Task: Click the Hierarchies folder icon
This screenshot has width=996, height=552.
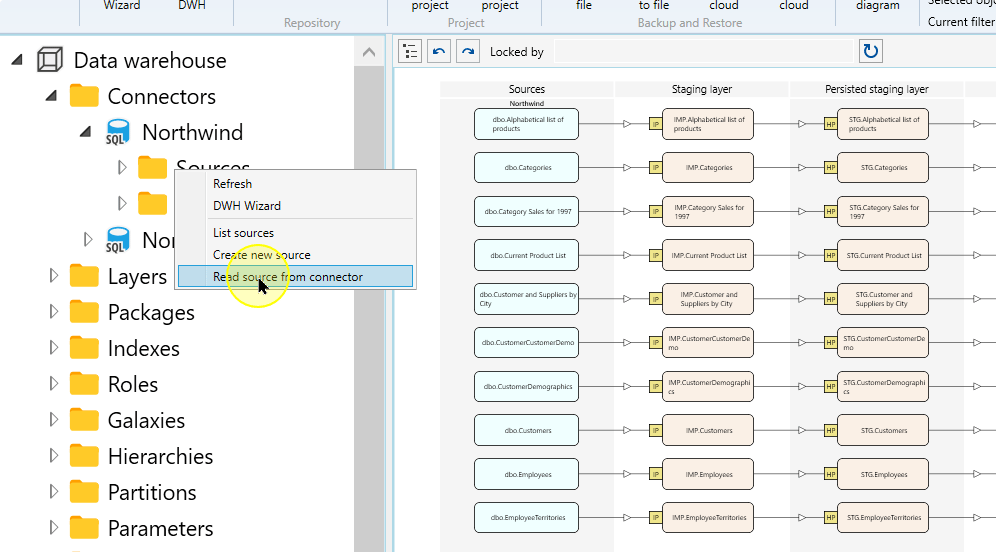Action: point(84,456)
